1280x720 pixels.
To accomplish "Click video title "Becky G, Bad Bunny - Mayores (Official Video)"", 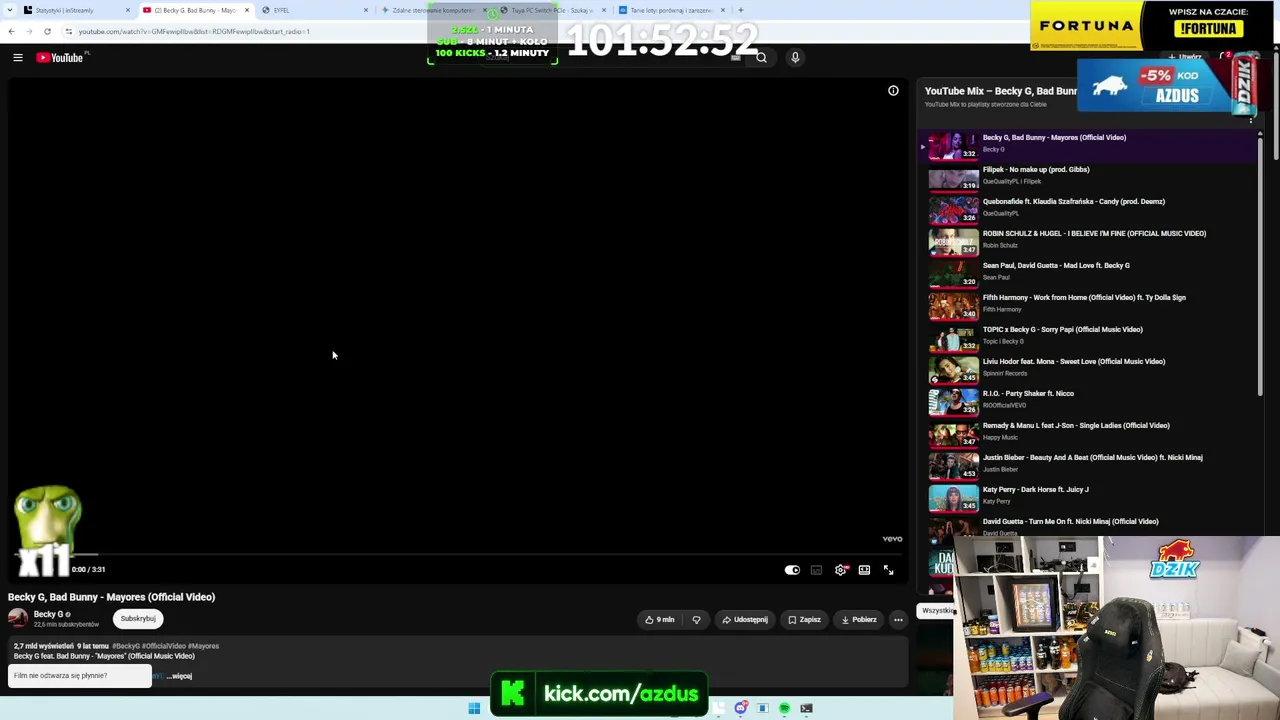I will [112, 597].
